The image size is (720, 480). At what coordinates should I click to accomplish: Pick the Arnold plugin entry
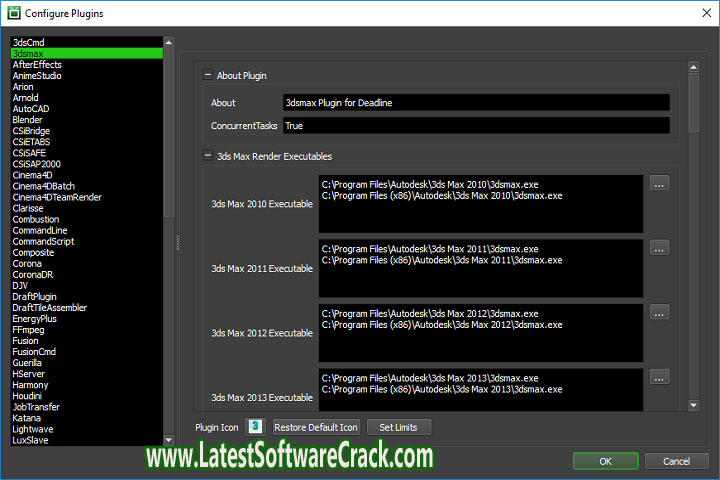27,98
